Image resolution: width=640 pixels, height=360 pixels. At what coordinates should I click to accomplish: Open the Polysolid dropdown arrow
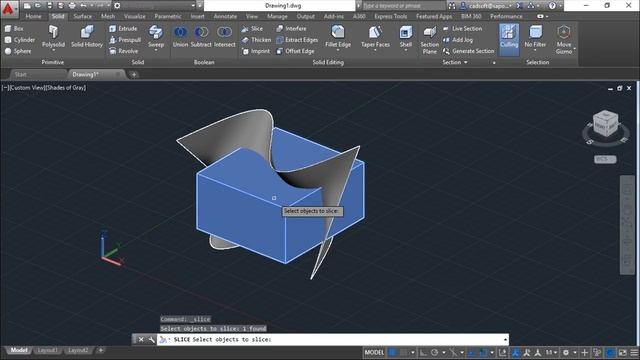[53, 50]
